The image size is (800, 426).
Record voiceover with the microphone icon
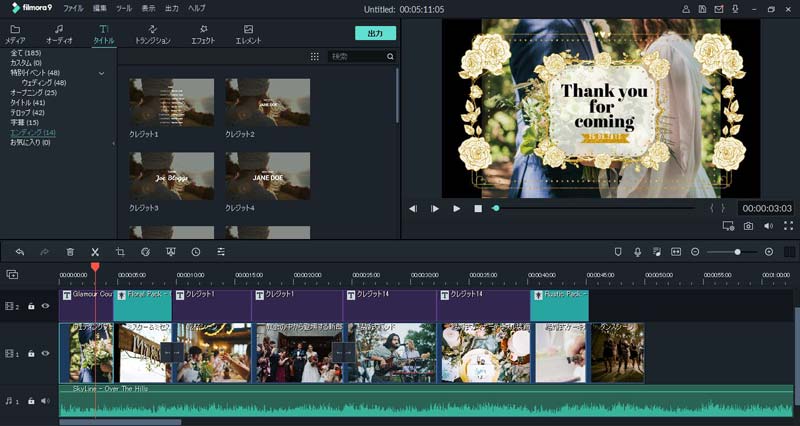pyautogui.click(x=637, y=252)
